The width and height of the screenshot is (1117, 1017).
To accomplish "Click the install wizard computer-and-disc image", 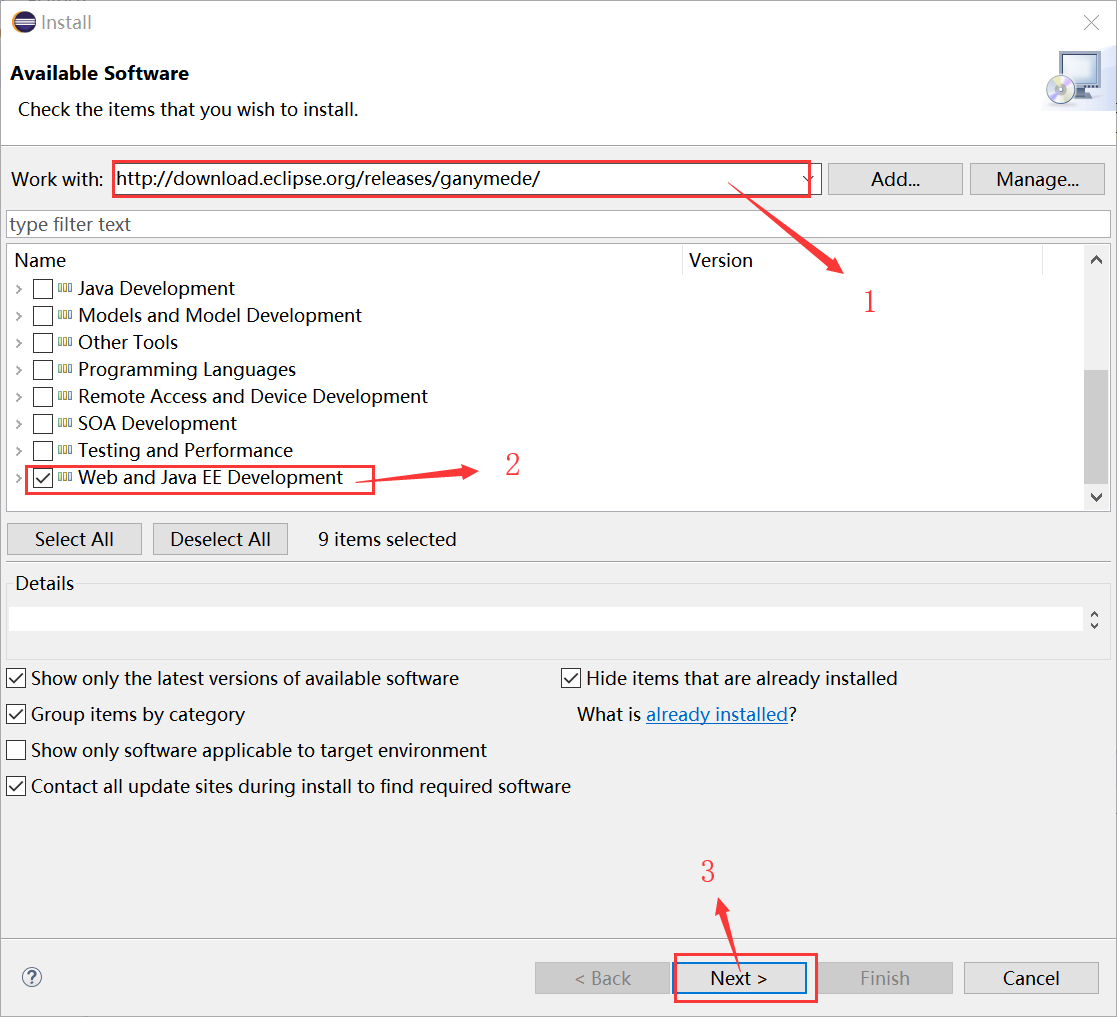I will (x=1079, y=80).
